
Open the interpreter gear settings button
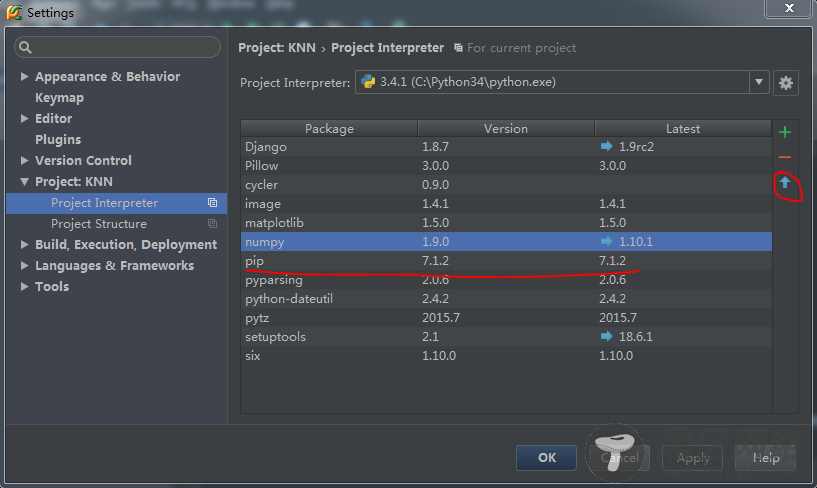click(x=786, y=82)
